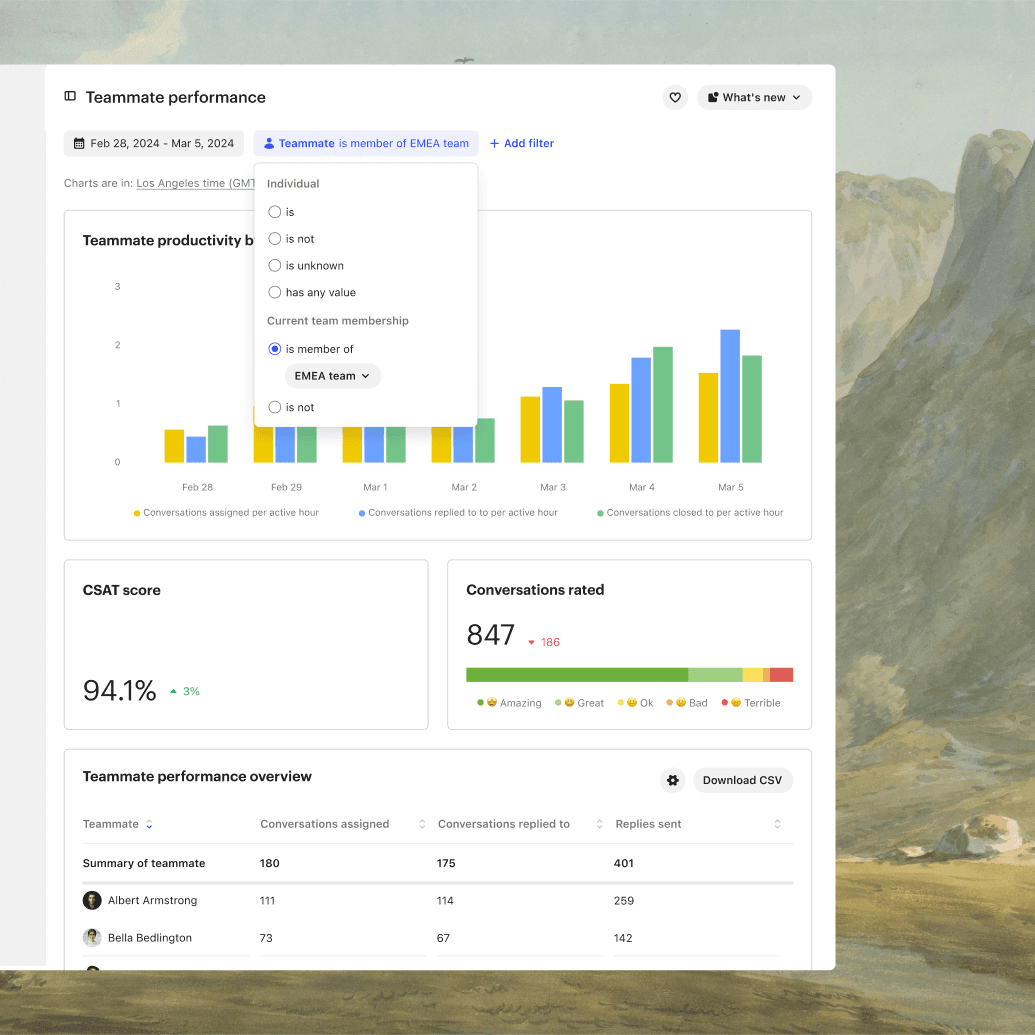
Task: Open the EMEA team dropdown
Action: point(333,376)
